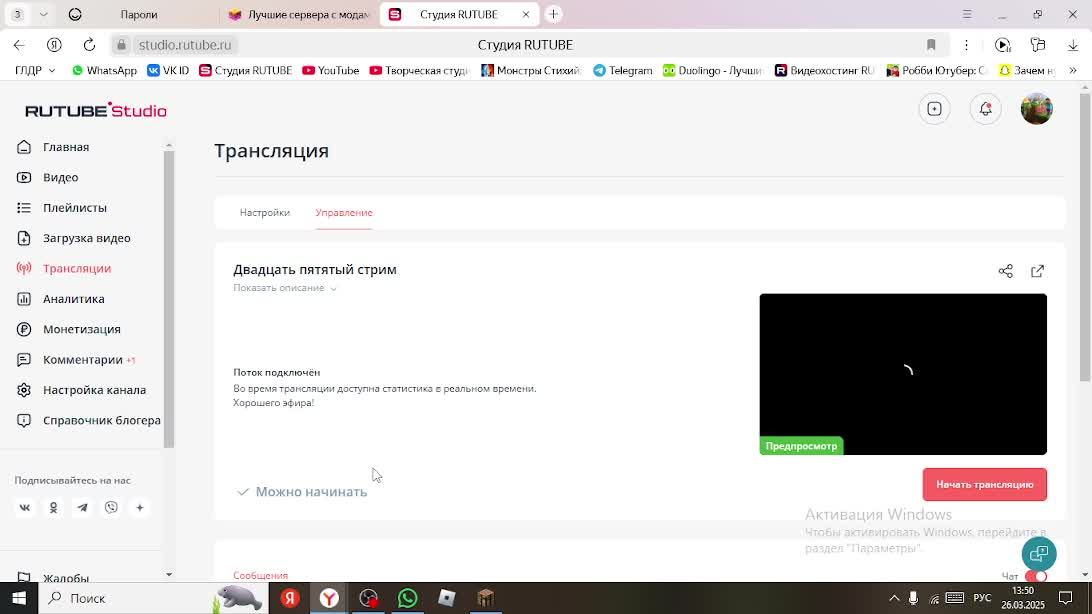The width and height of the screenshot is (1092, 614).
Task: Click the Сообщения label
Action: pyautogui.click(x=260, y=576)
